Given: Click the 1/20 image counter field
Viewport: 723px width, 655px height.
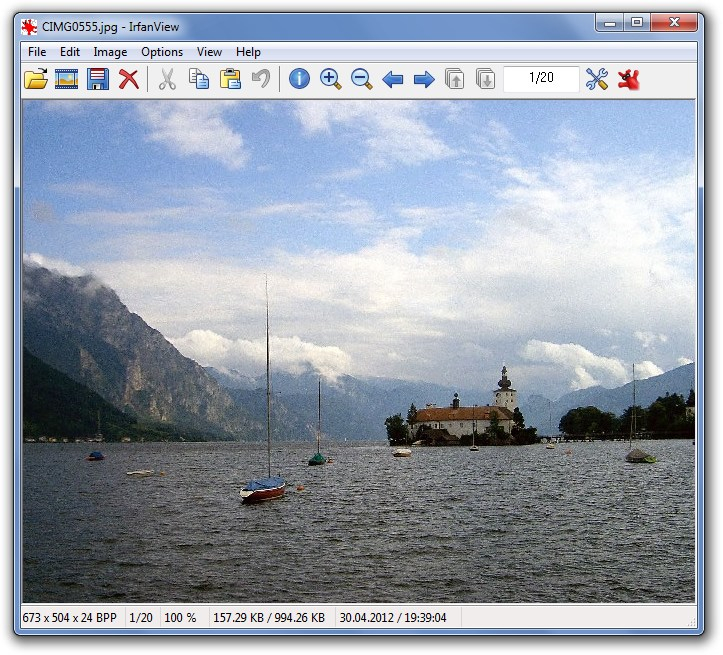Looking at the screenshot, I should coord(541,79).
